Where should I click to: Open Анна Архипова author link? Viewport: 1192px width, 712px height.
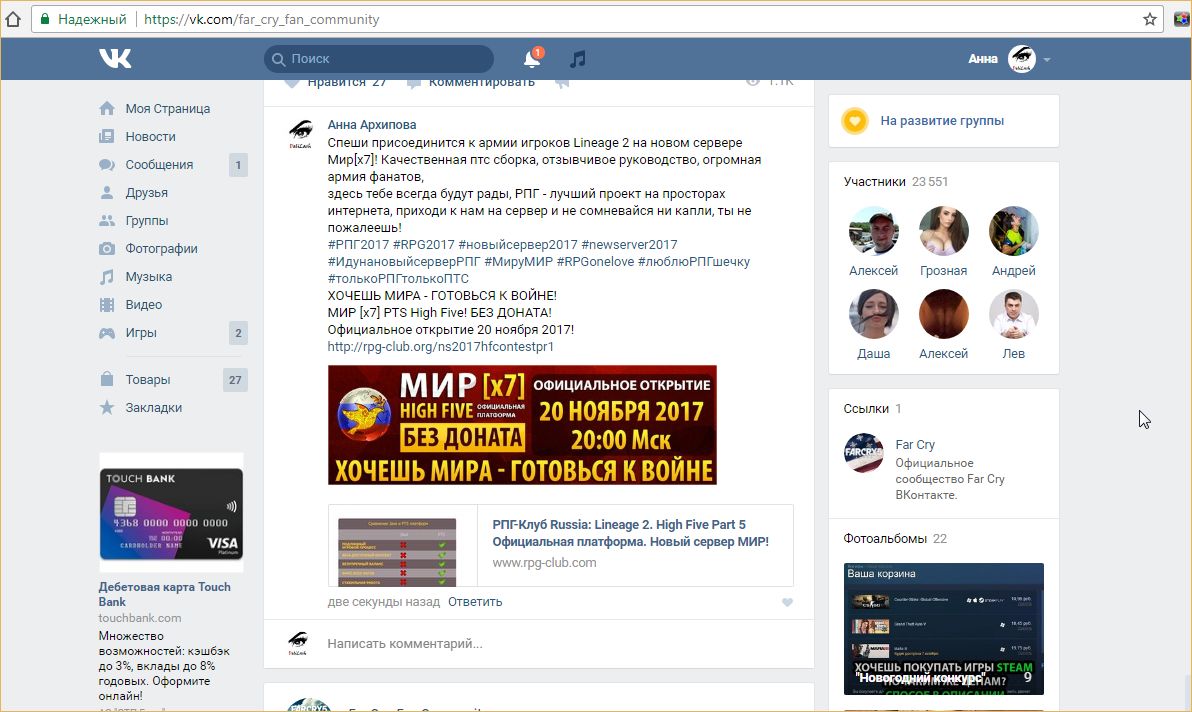372,125
